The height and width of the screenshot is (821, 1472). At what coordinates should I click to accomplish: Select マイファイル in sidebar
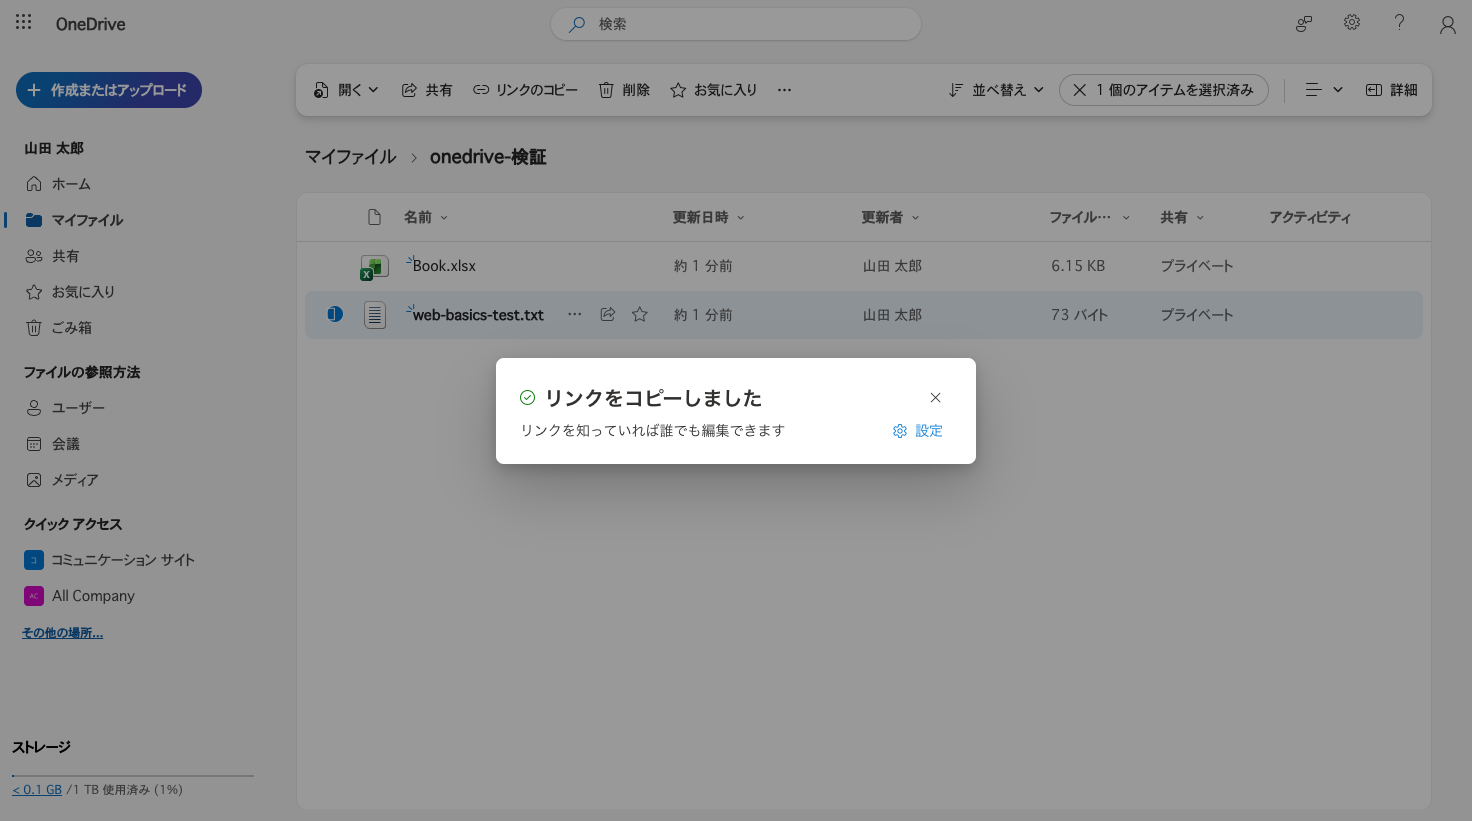[x=75, y=220]
